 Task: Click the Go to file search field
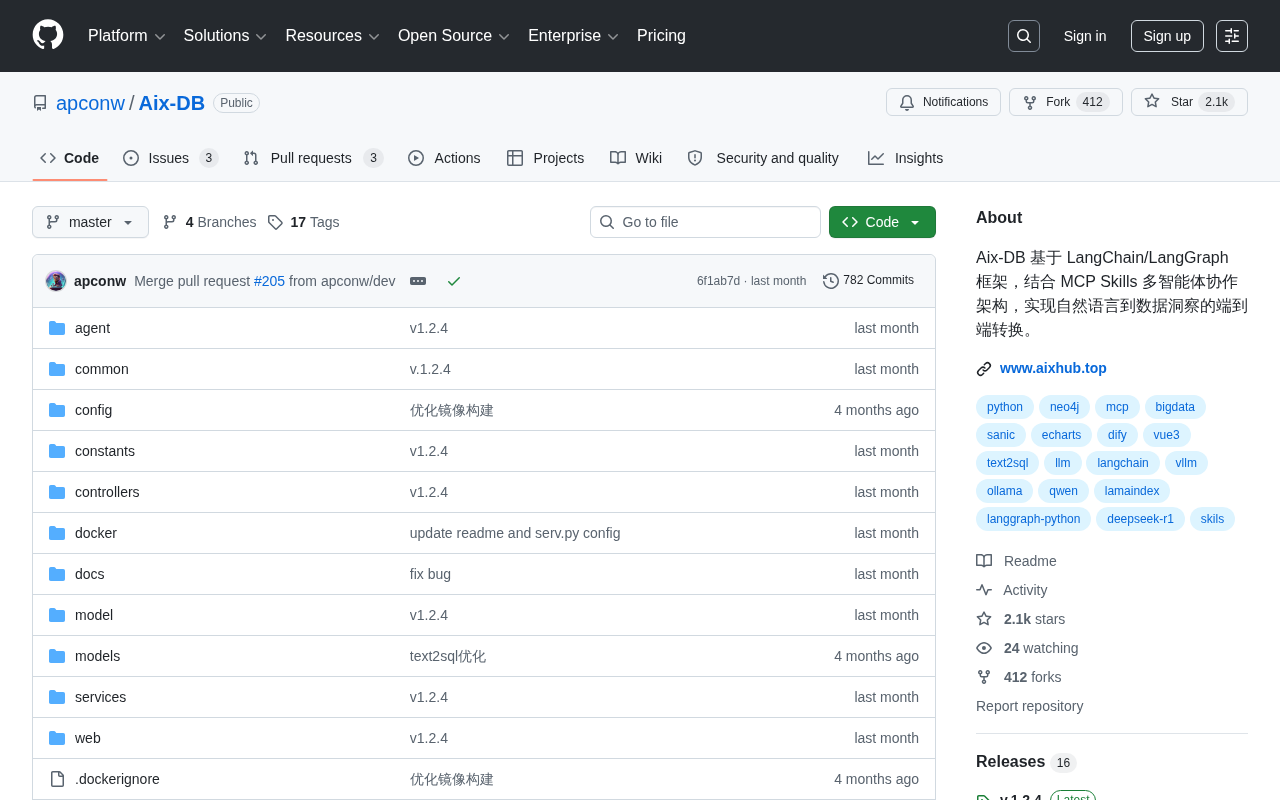(705, 222)
